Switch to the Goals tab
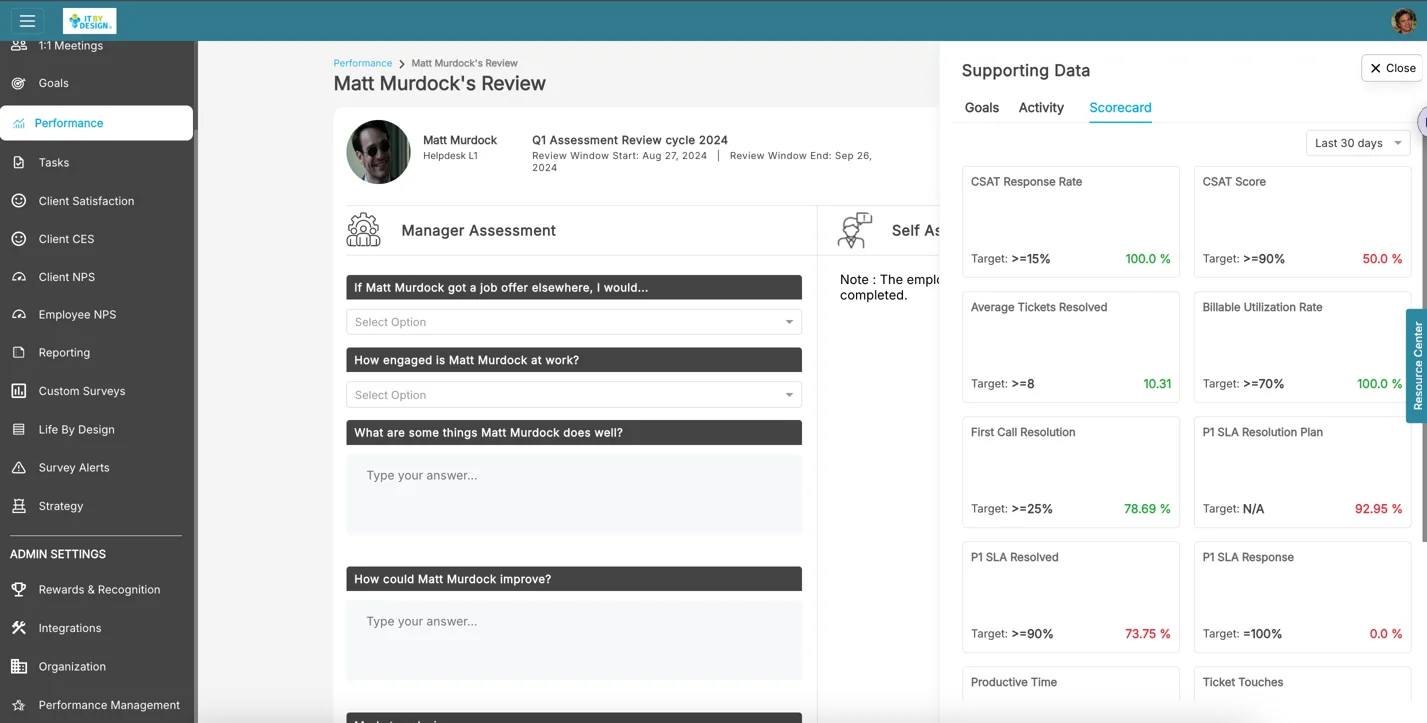 pyautogui.click(x=982, y=108)
